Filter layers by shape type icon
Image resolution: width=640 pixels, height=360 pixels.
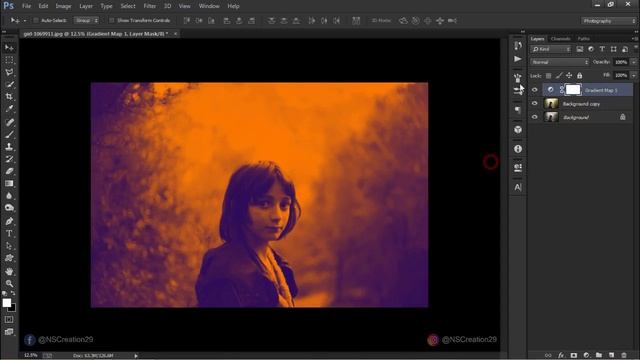click(613, 49)
